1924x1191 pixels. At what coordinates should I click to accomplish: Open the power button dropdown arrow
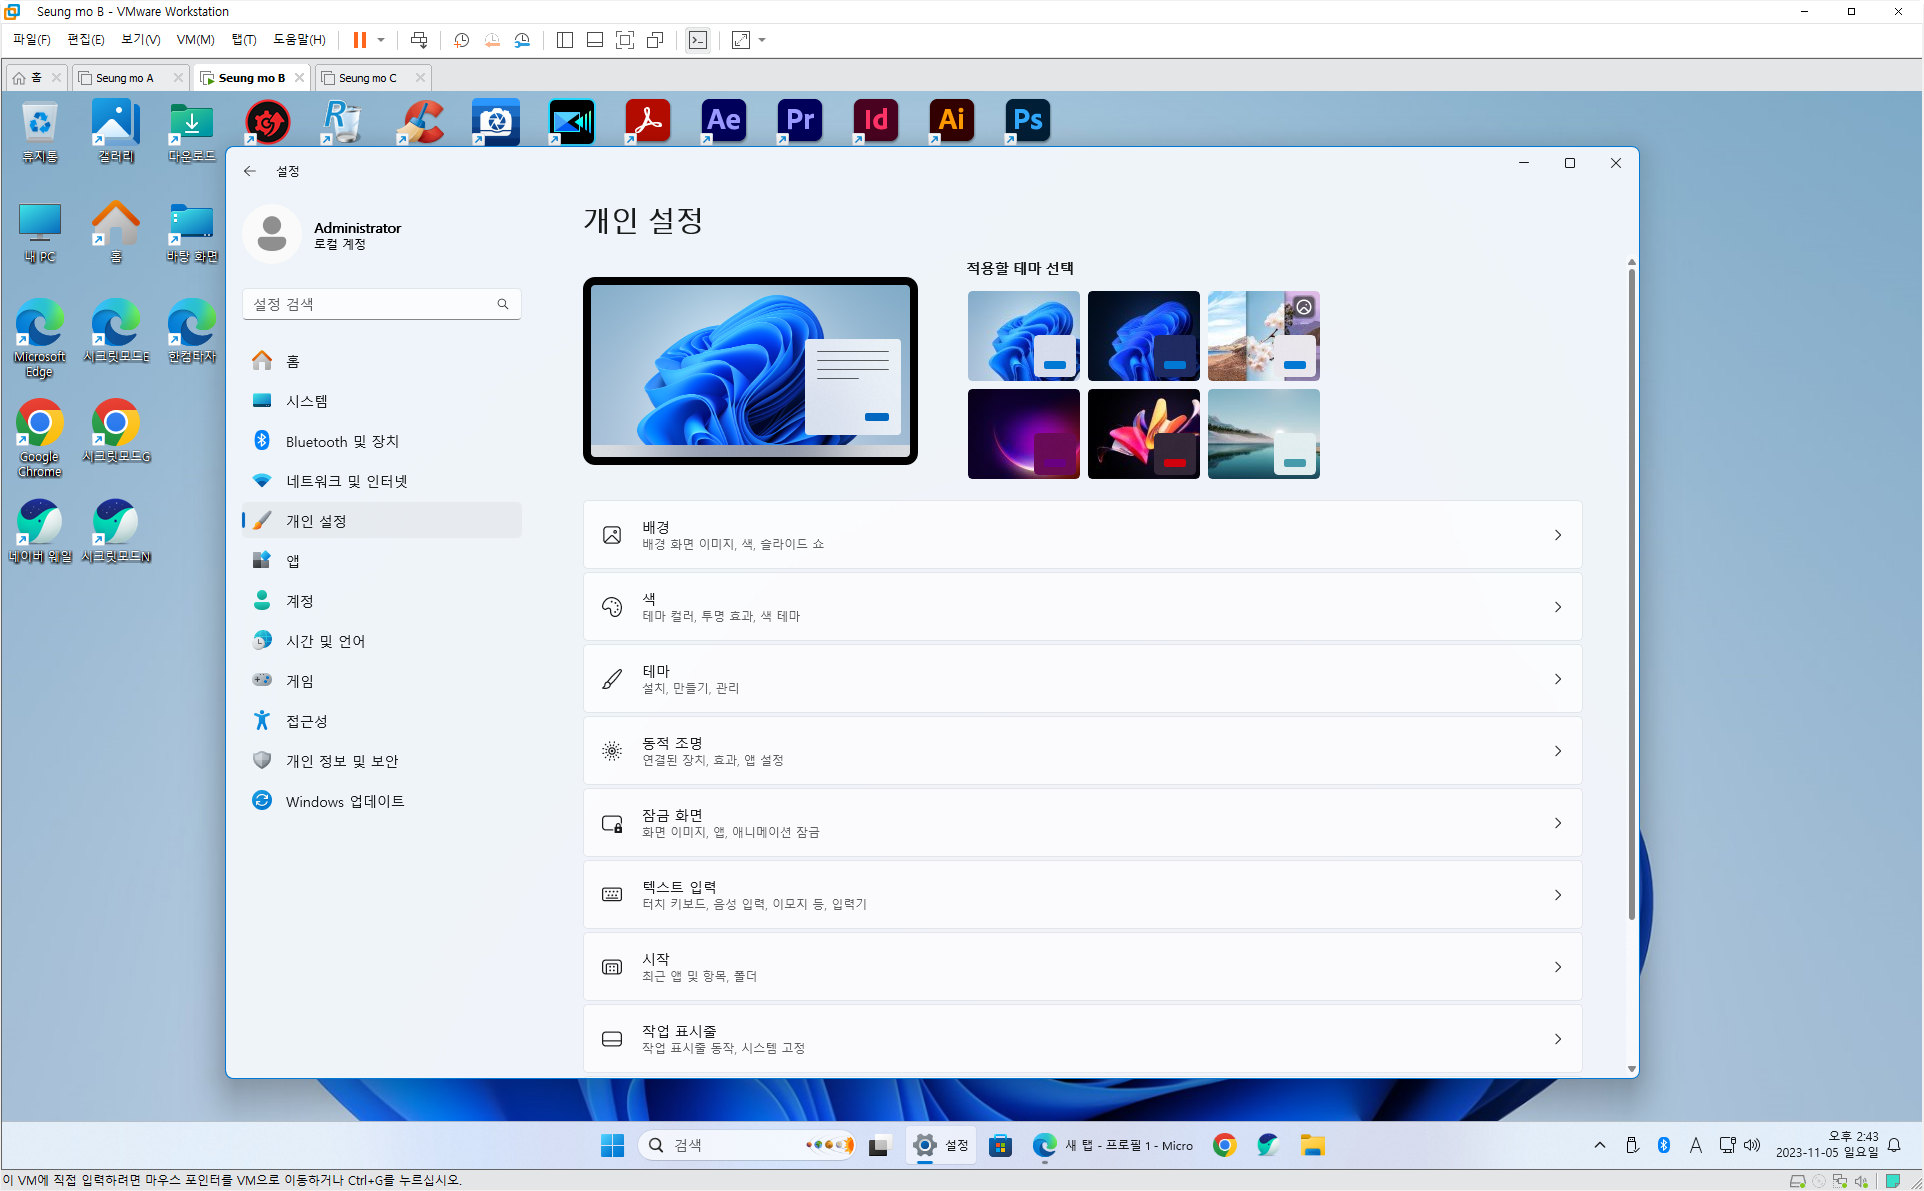(381, 40)
